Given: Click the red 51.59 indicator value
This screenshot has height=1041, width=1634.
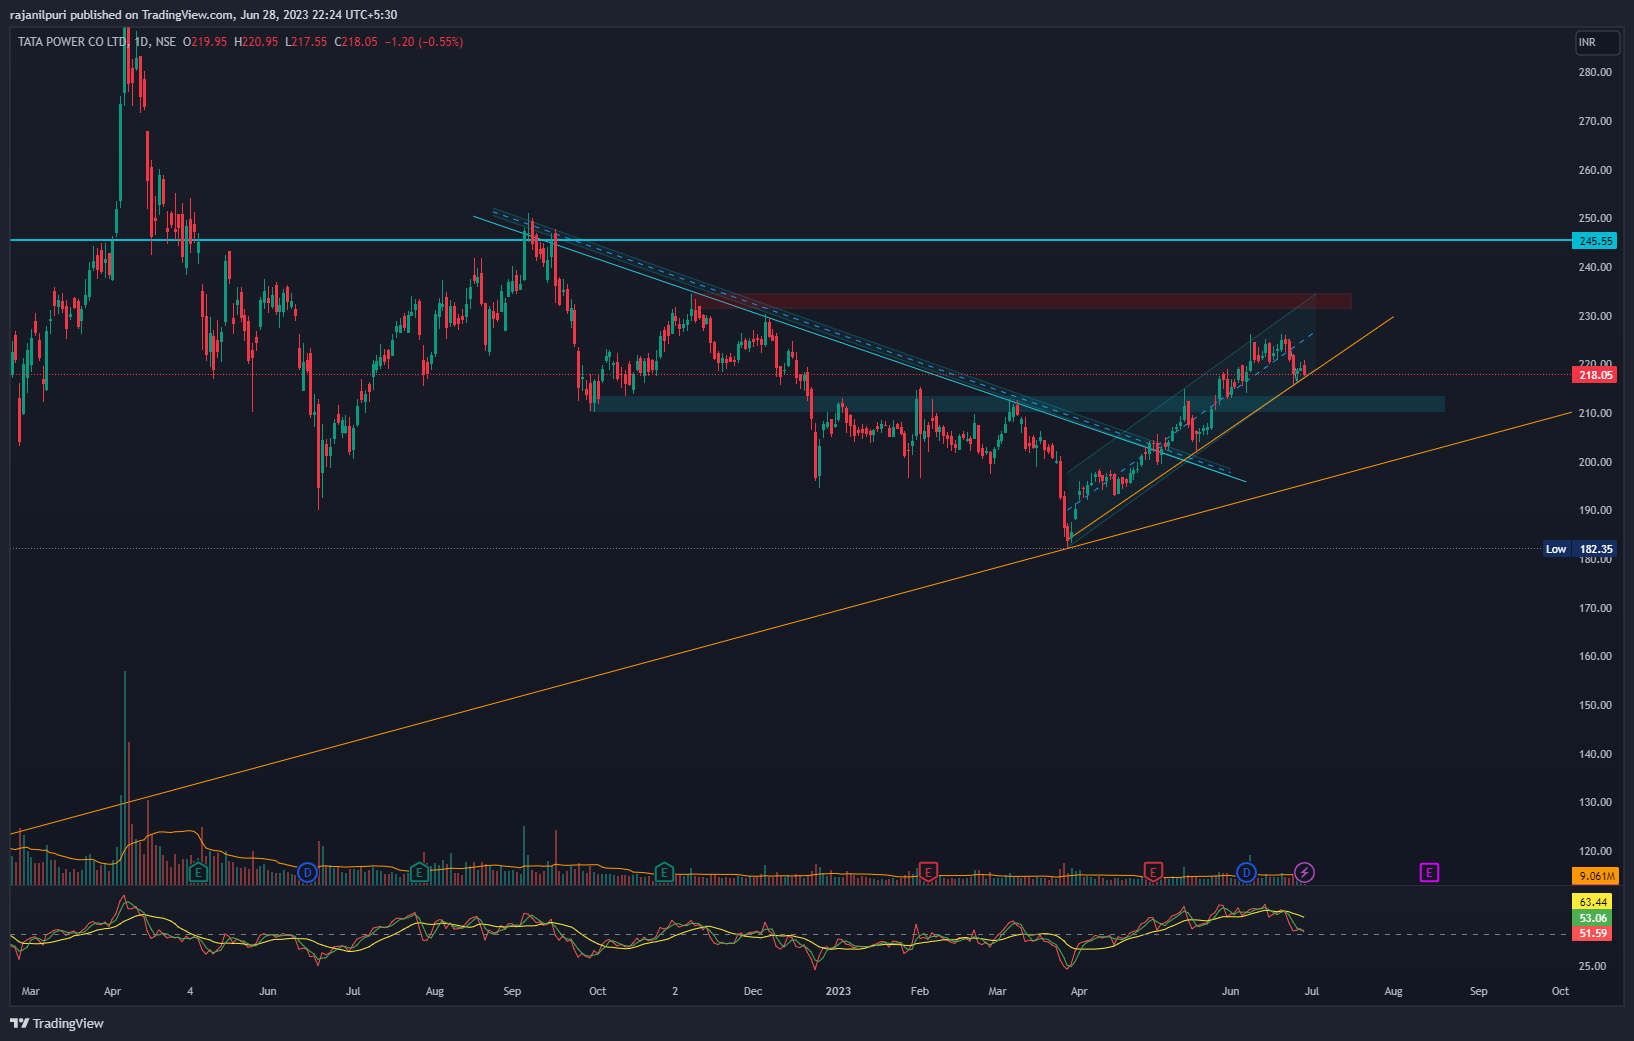Looking at the screenshot, I should point(1593,933).
